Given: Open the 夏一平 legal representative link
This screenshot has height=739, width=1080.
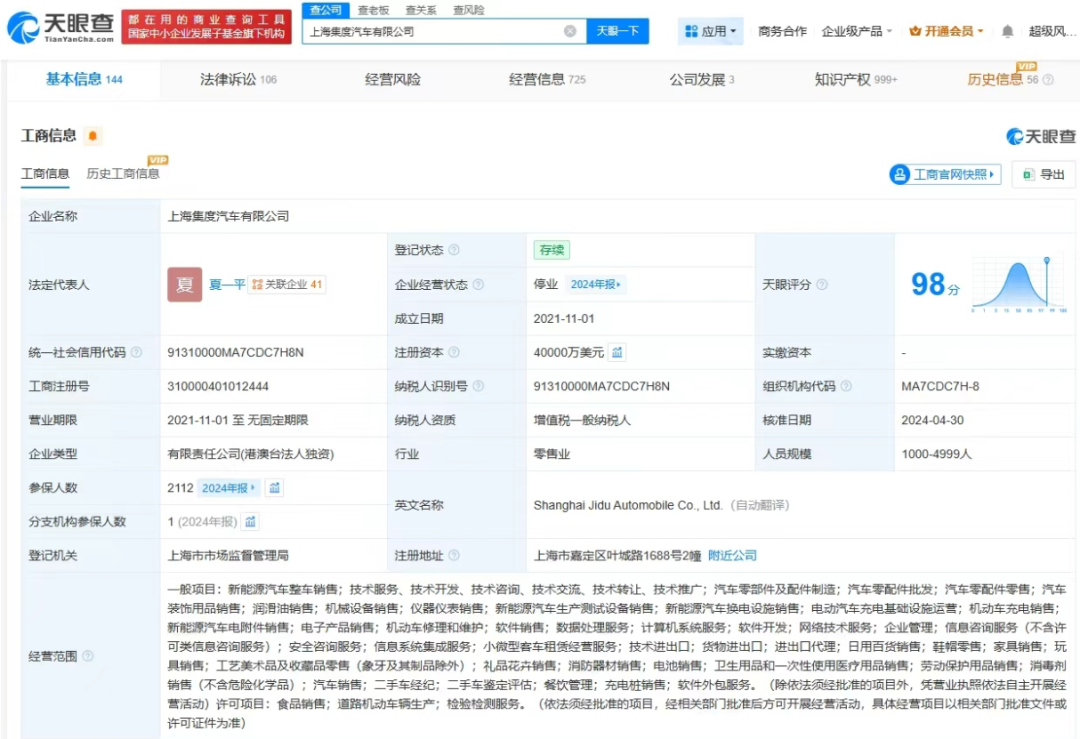Looking at the screenshot, I should click(x=227, y=284).
